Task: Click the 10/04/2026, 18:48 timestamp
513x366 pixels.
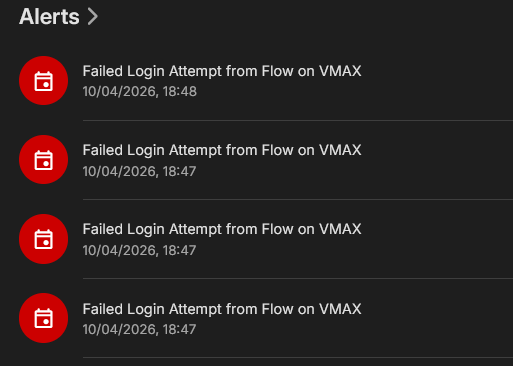Action: [140, 92]
